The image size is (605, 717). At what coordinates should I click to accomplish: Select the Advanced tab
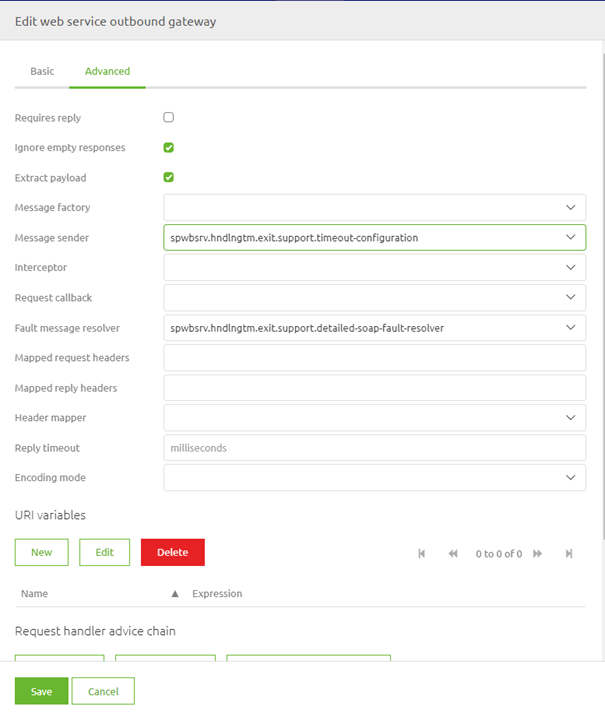coord(107,71)
